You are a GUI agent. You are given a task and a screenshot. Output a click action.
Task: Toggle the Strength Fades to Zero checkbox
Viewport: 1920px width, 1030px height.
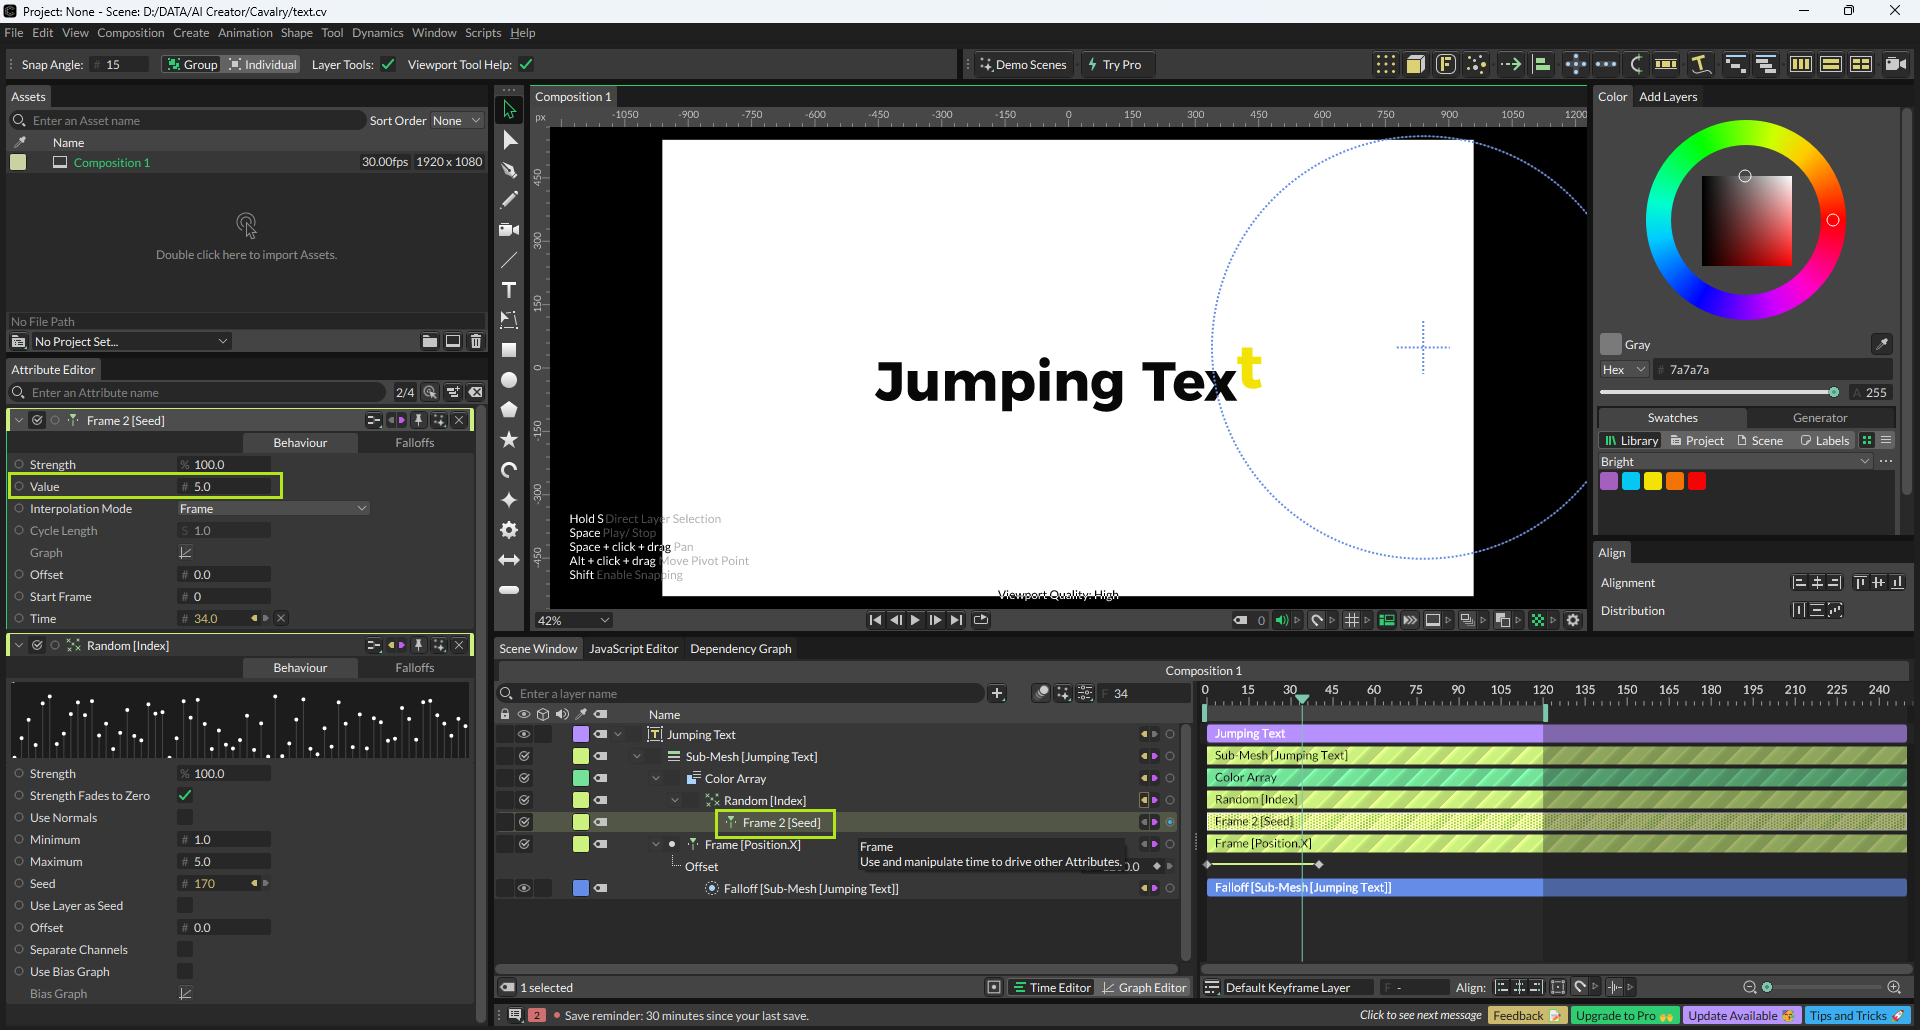pyautogui.click(x=185, y=795)
